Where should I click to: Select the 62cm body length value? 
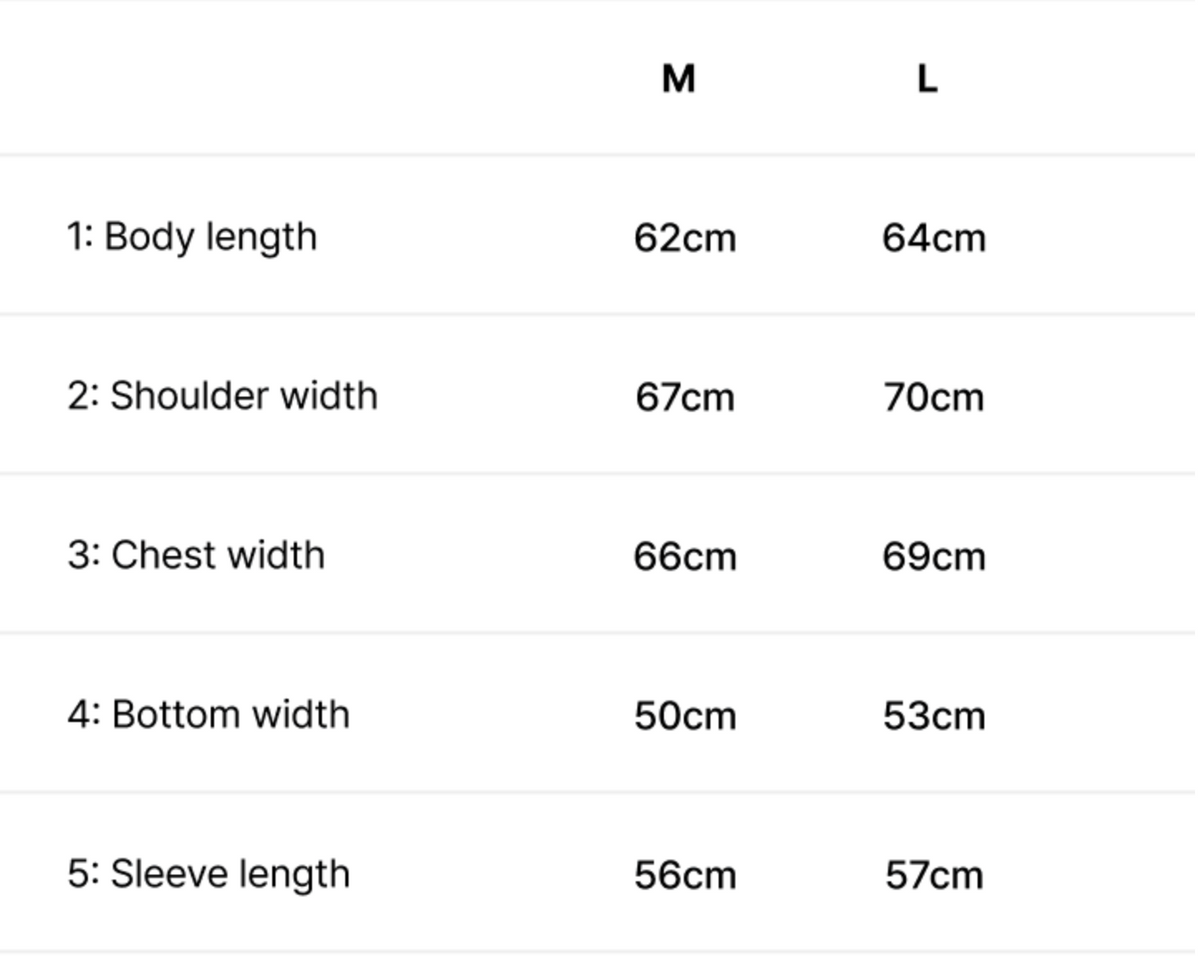(x=685, y=238)
